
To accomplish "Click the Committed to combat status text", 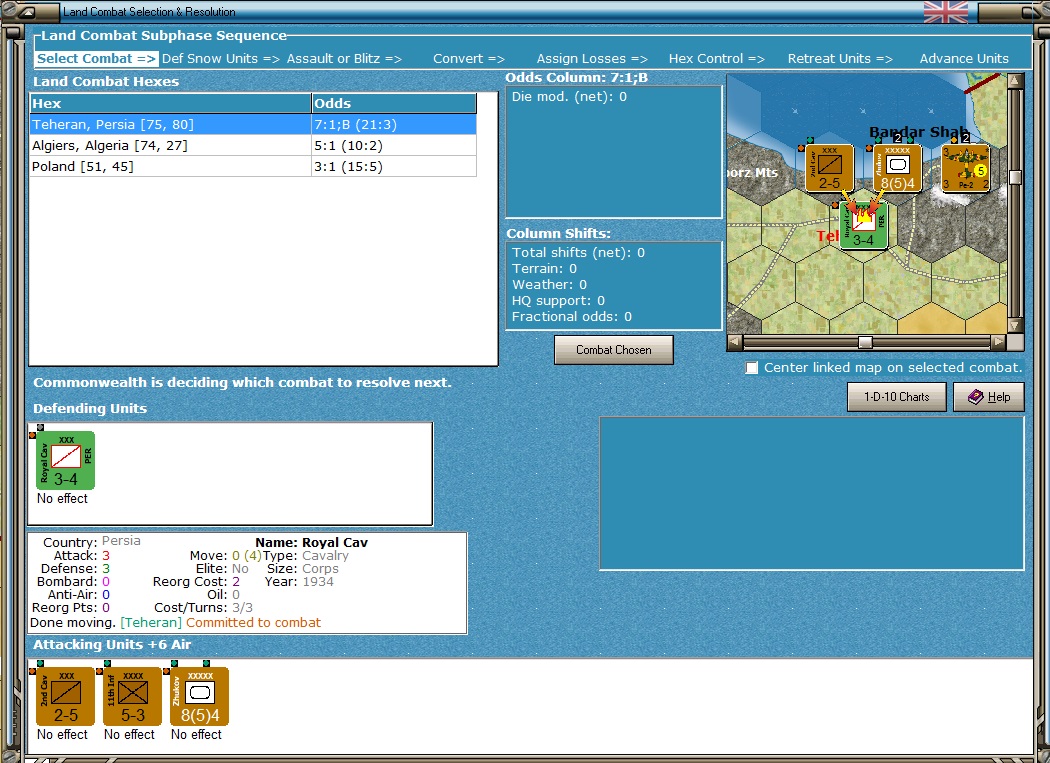I will tap(253, 623).
